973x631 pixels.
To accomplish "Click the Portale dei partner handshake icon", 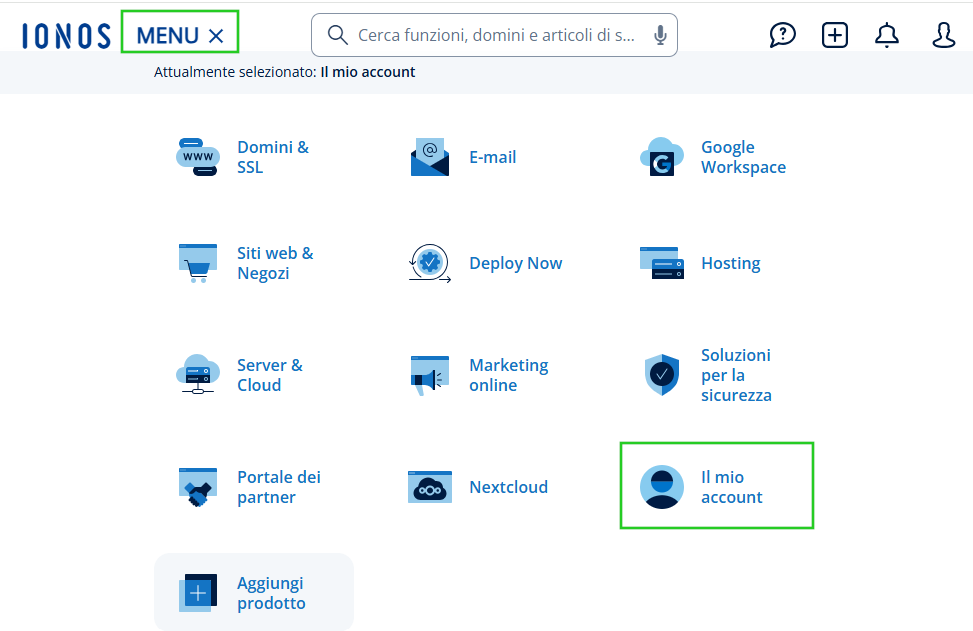I will point(198,487).
